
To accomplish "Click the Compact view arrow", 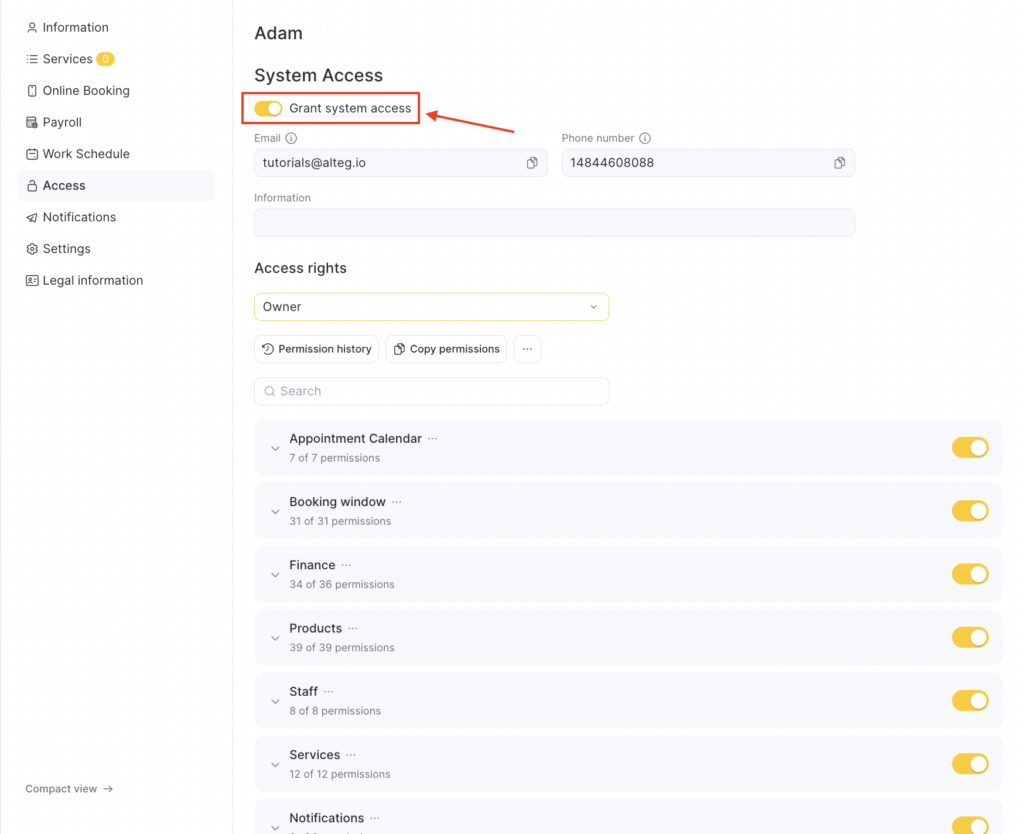I will (x=108, y=789).
